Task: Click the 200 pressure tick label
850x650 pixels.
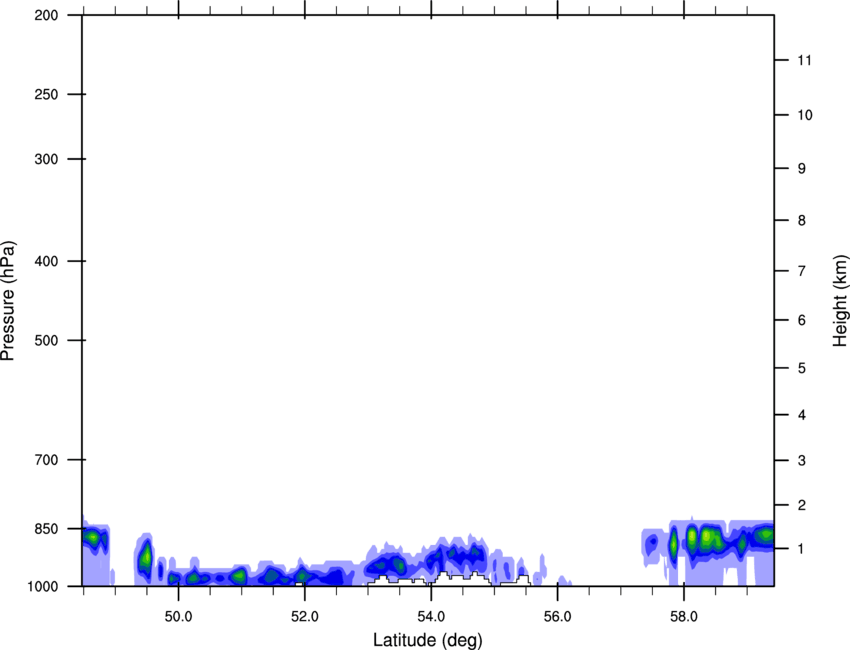Action: [x=46, y=15]
